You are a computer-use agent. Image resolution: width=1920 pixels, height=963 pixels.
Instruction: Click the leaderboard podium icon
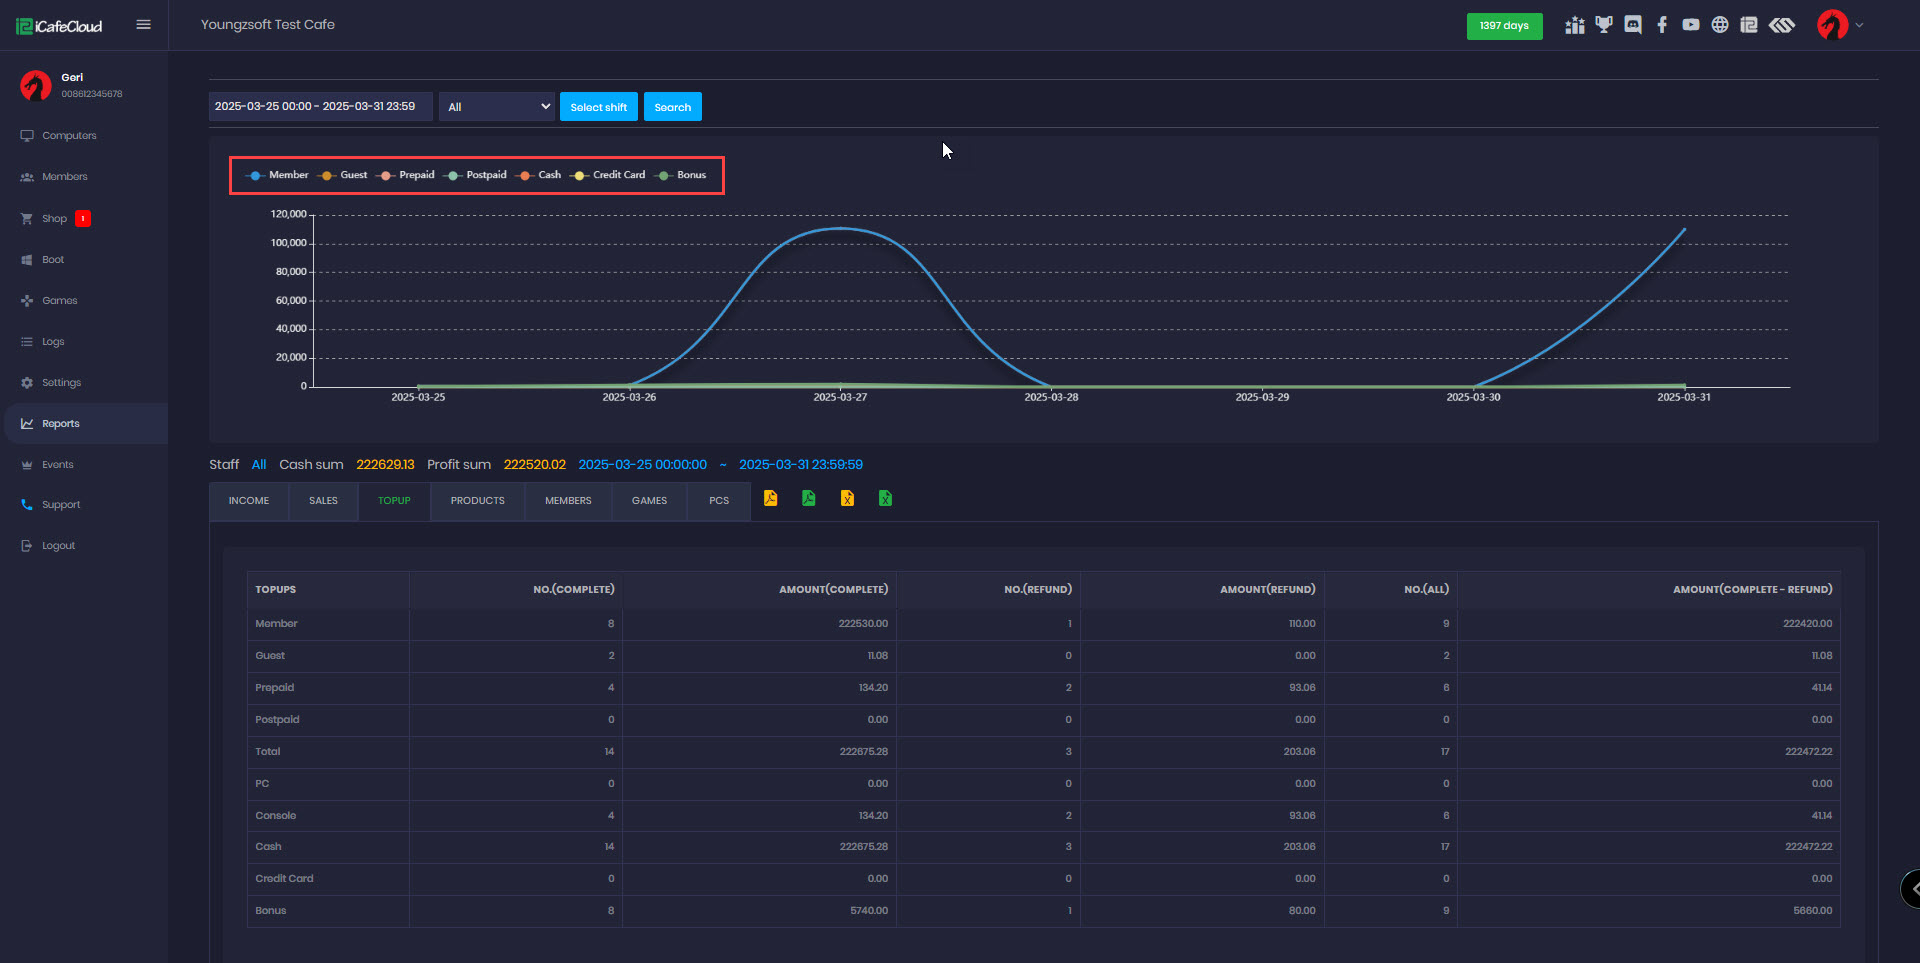click(1575, 25)
